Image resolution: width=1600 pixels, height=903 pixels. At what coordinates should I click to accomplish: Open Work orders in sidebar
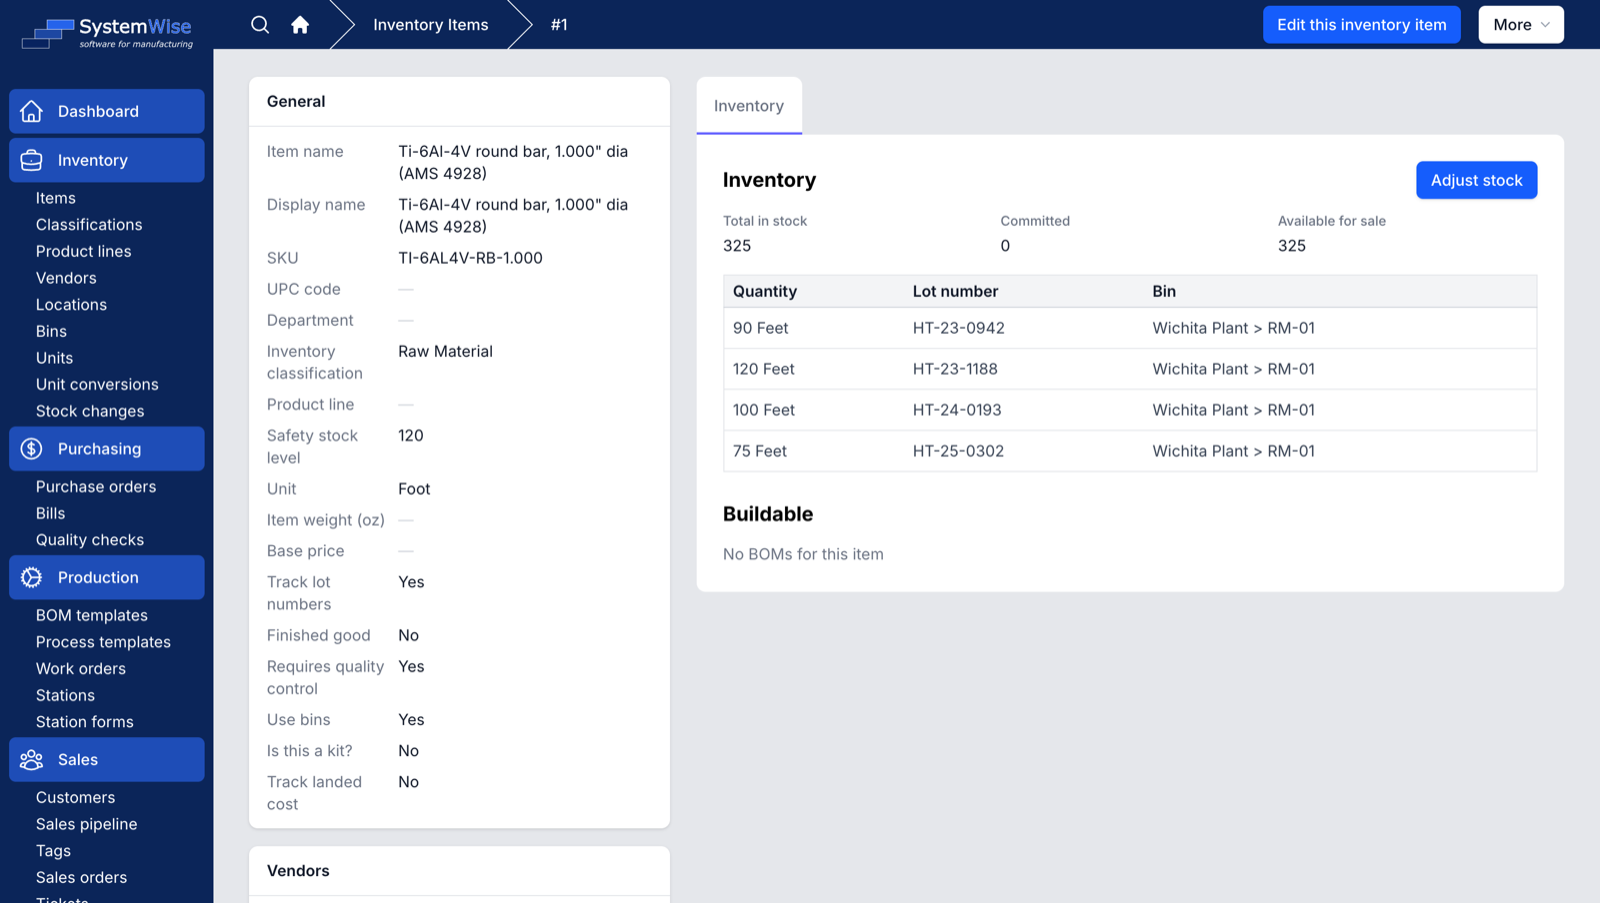[x=81, y=669]
